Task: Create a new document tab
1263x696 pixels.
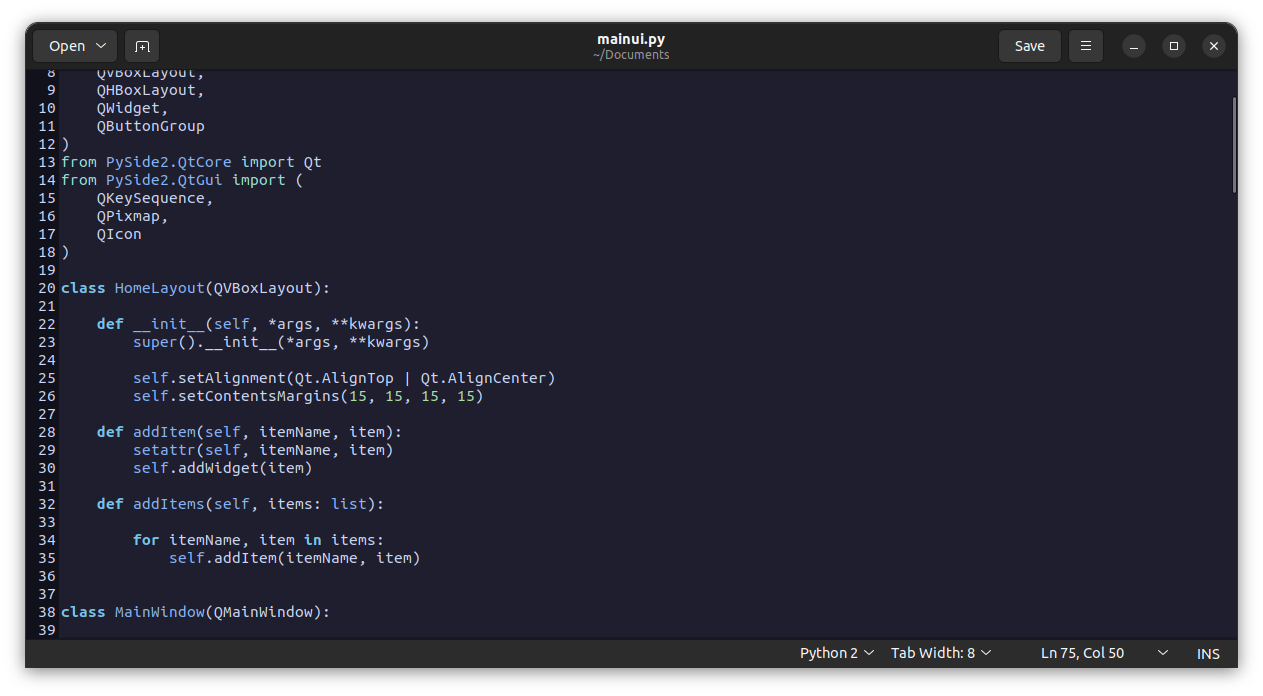Action: click(142, 46)
